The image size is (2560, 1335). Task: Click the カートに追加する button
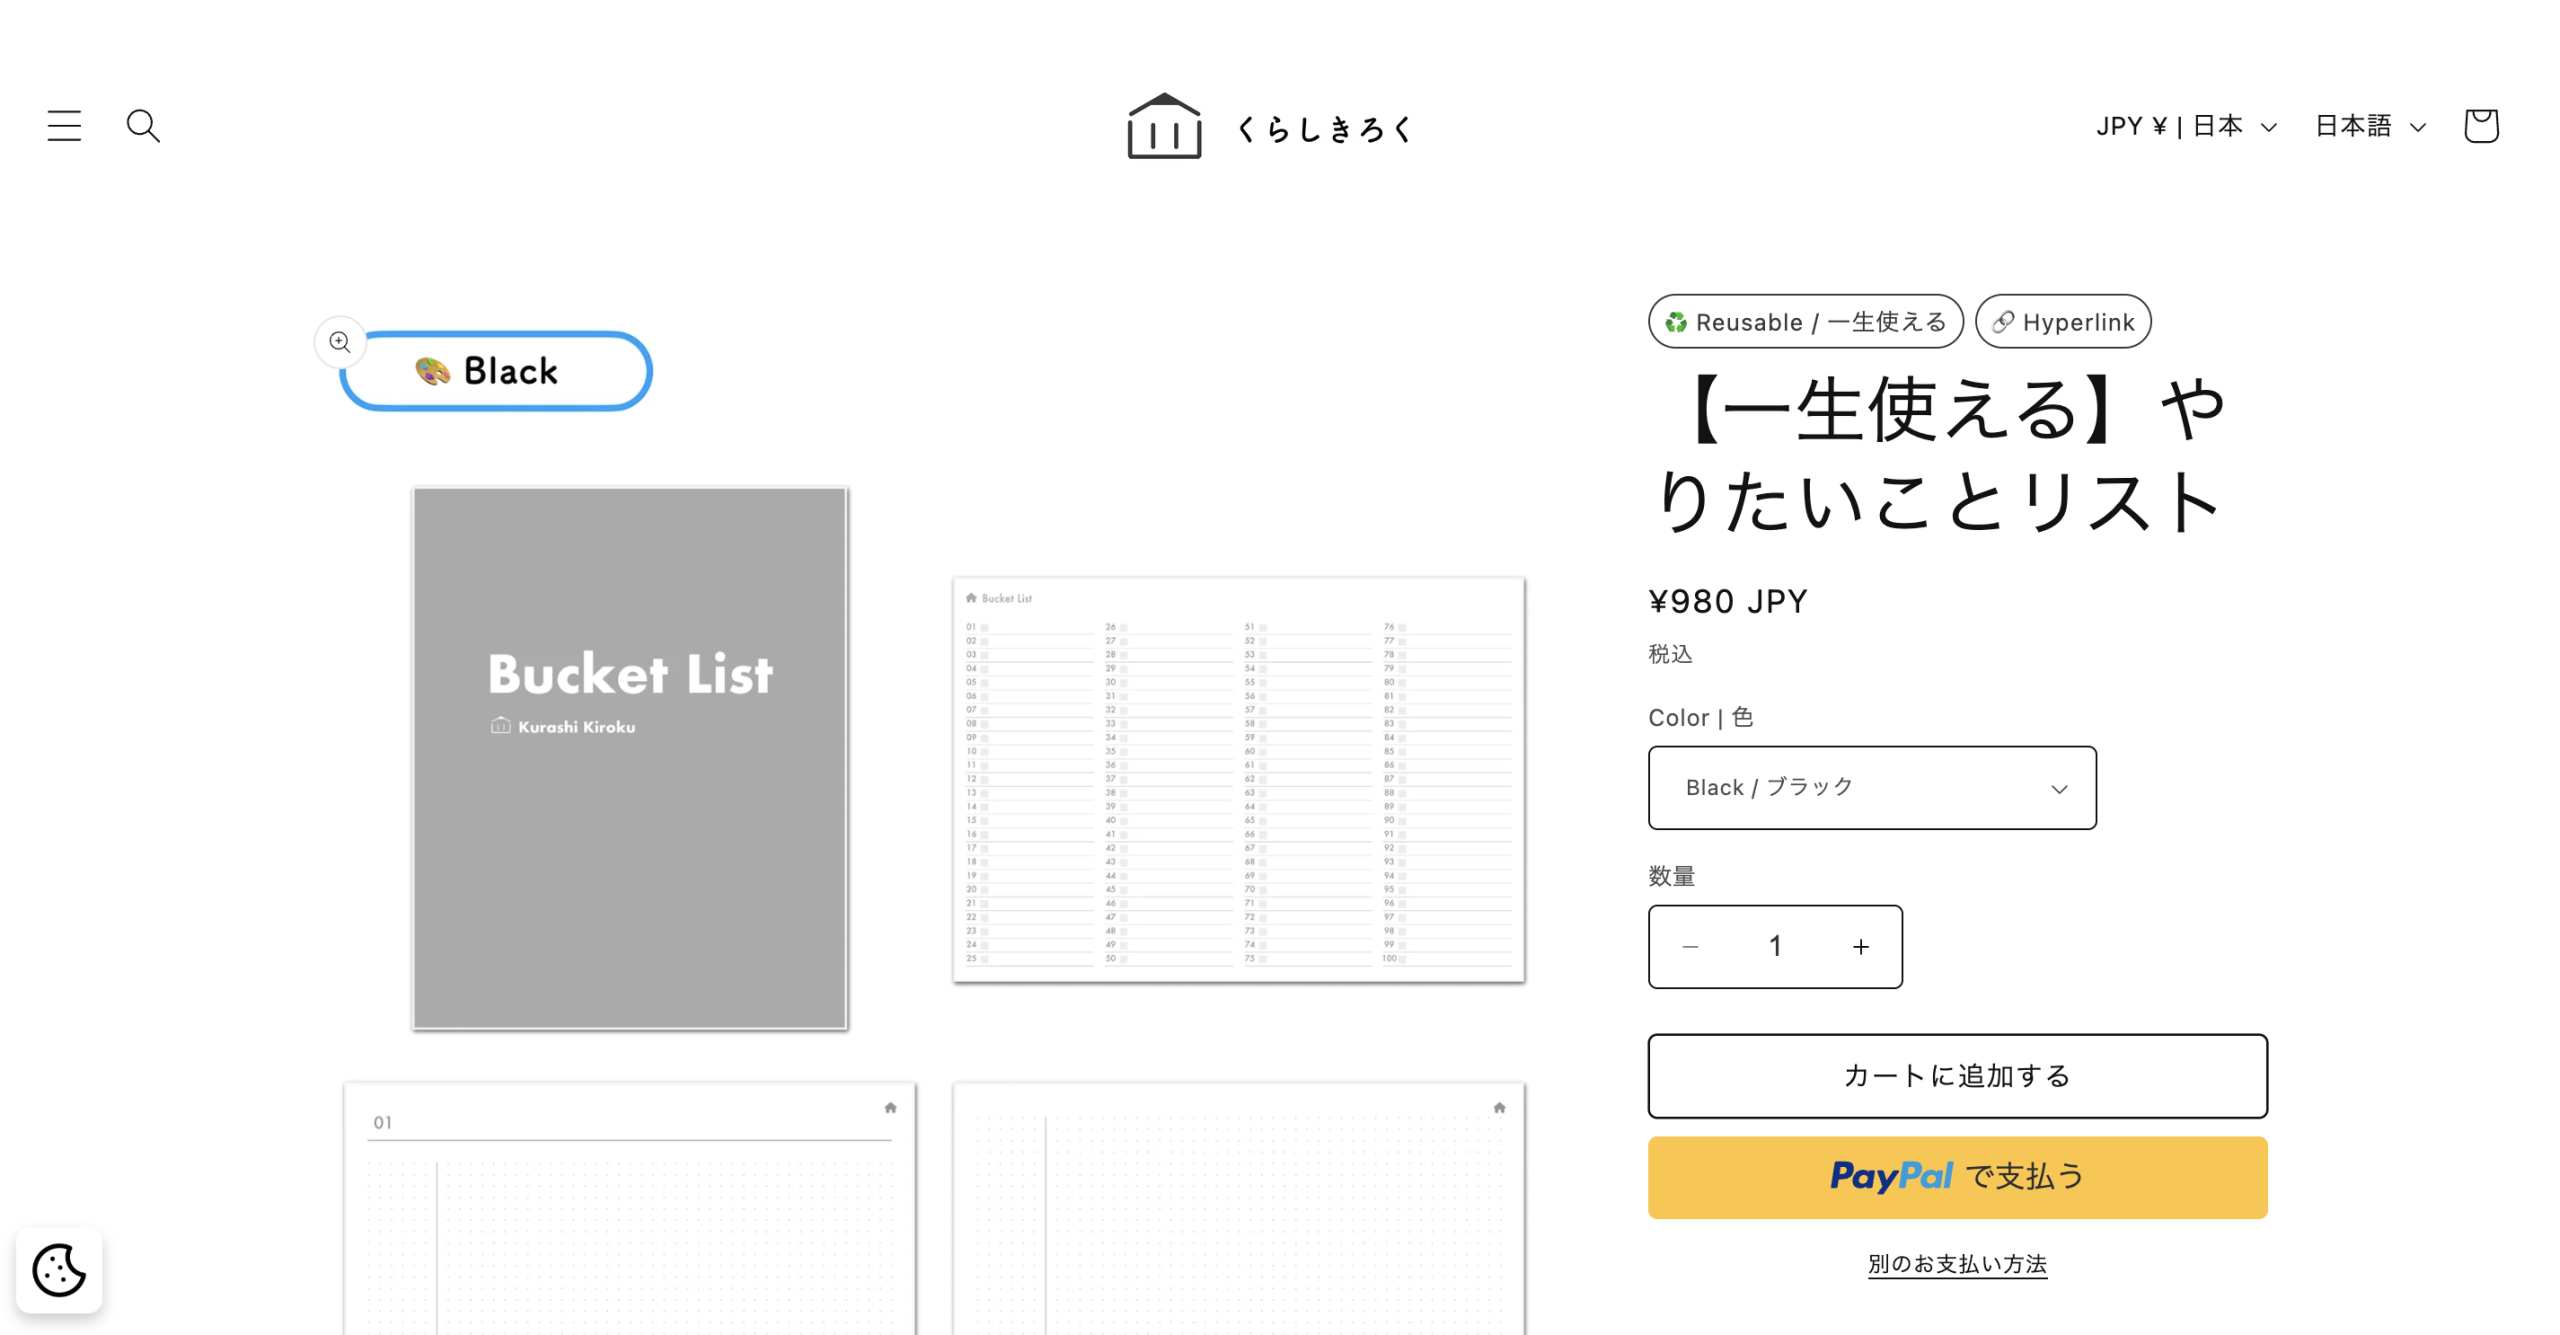[1957, 1076]
